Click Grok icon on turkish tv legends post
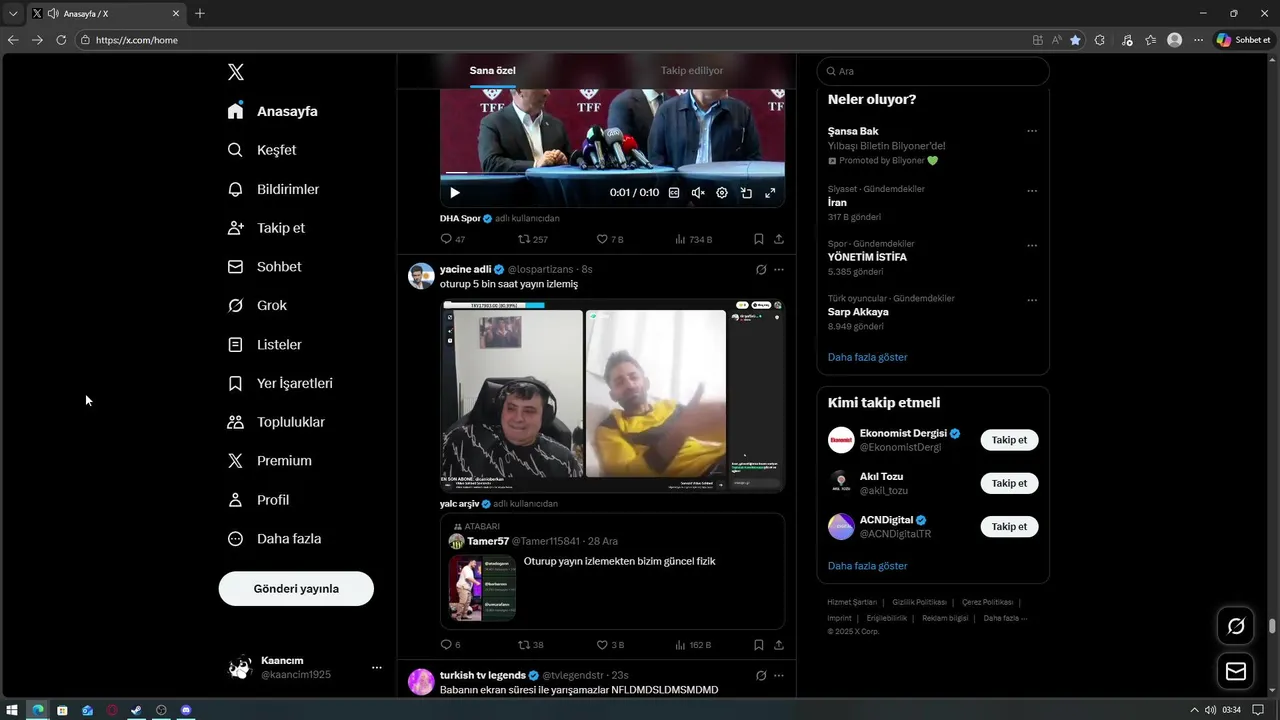 click(761, 676)
